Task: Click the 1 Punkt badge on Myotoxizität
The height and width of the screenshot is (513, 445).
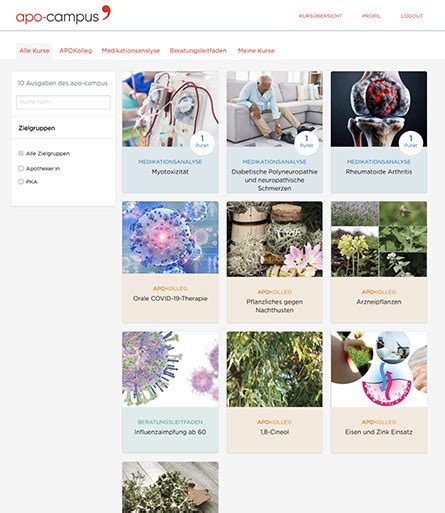Action: click(202, 143)
